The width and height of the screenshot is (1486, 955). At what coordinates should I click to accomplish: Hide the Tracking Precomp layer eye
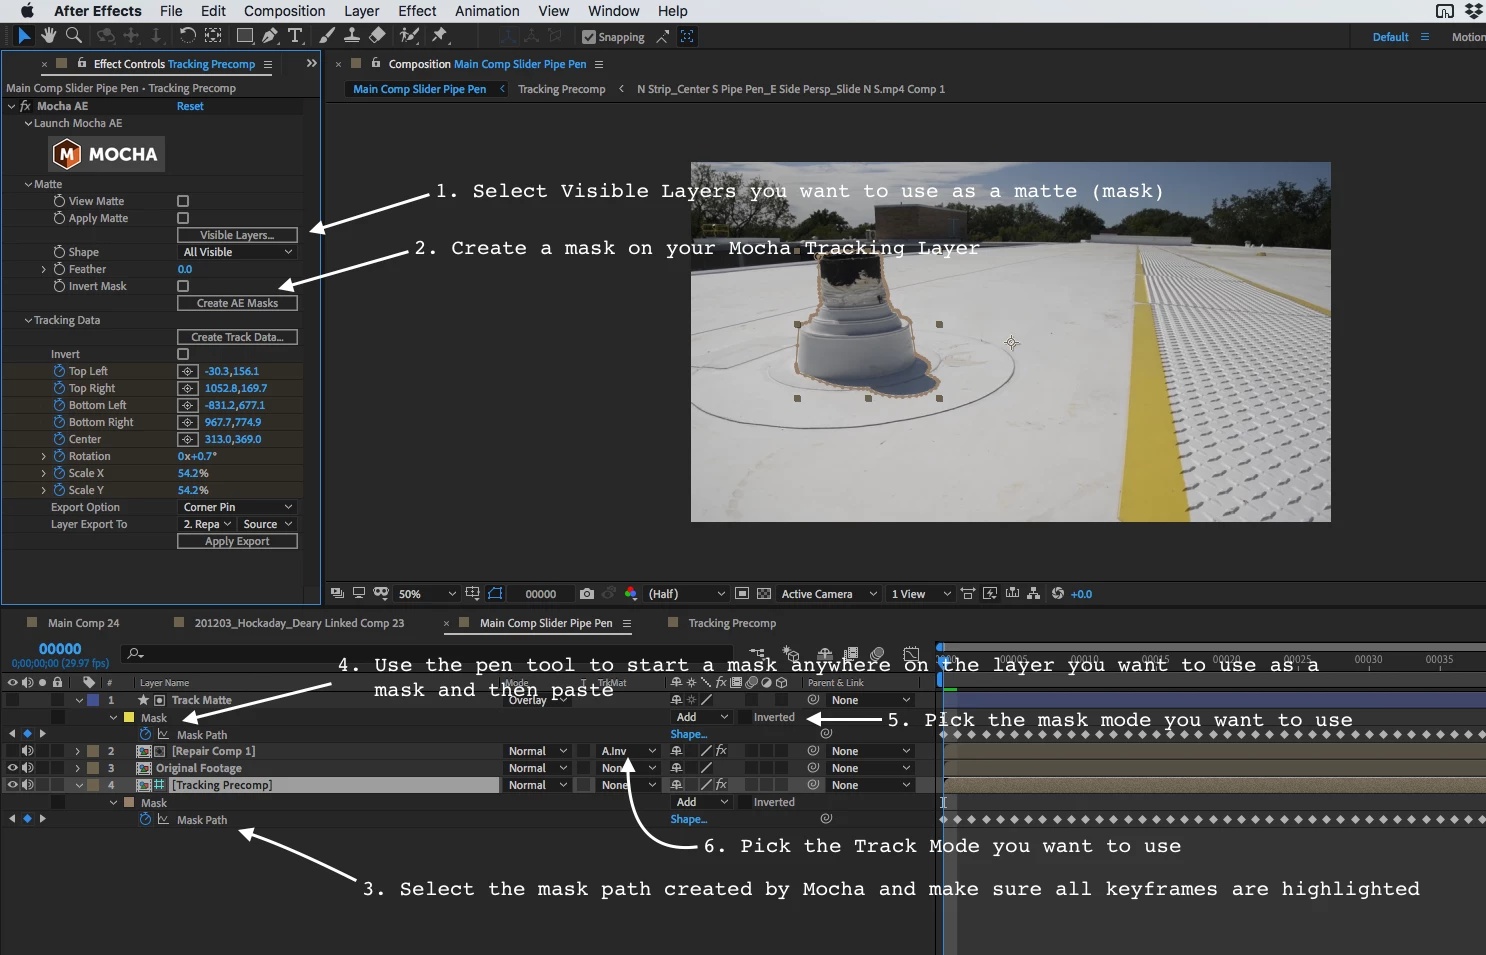tap(13, 785)
